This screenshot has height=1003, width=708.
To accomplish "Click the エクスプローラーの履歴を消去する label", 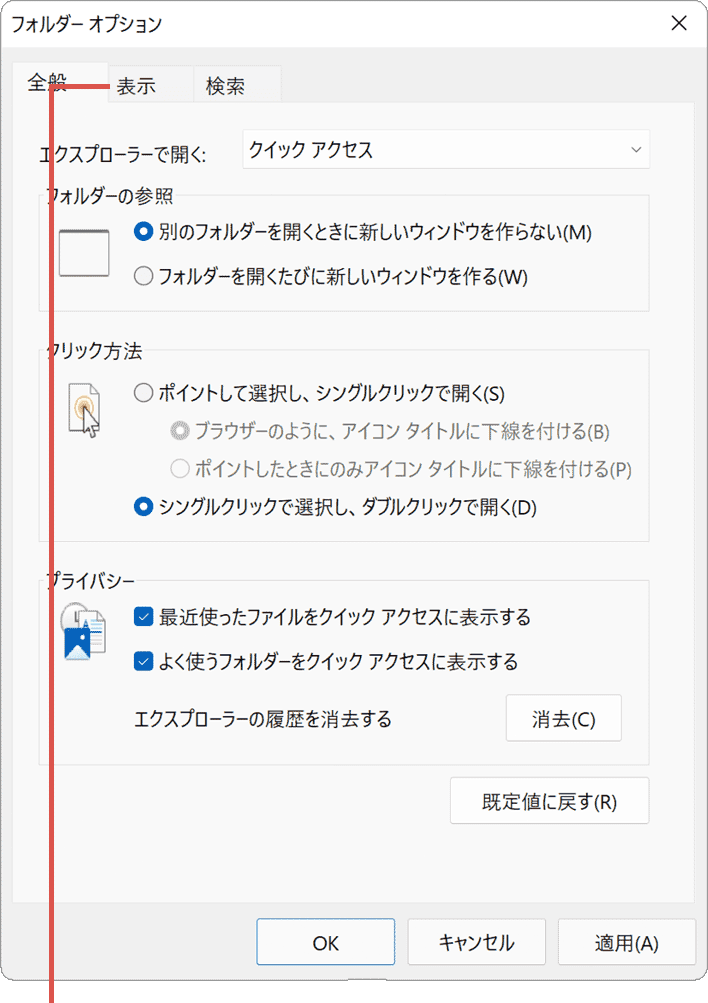I will tap(263, 719).
